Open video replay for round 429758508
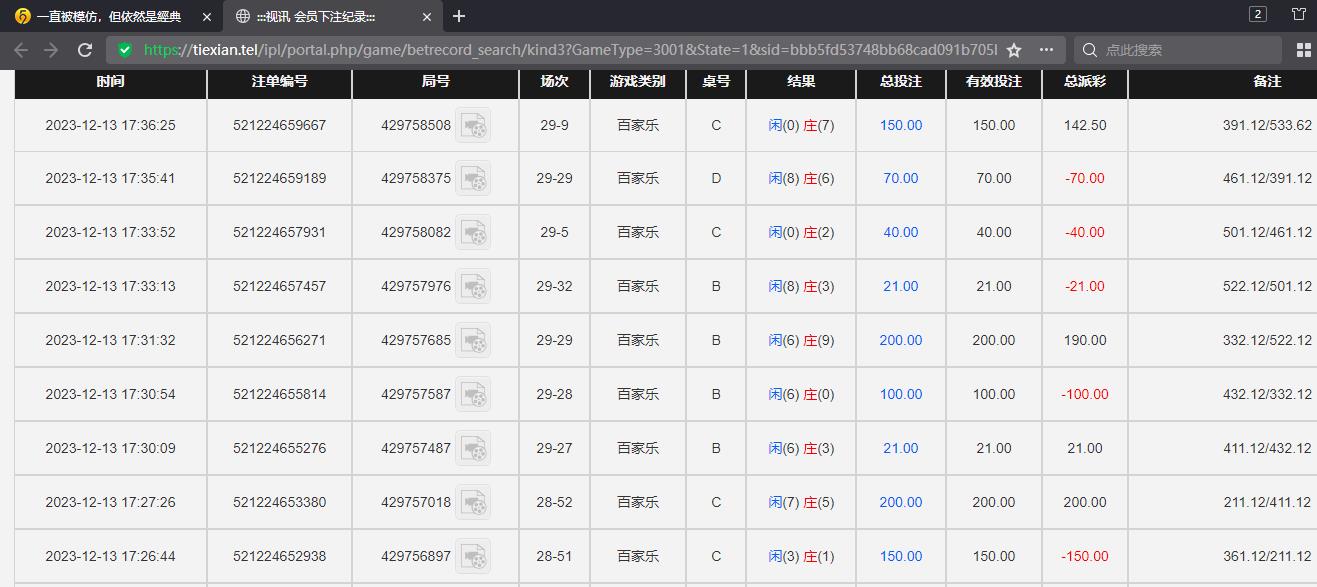 473,126
